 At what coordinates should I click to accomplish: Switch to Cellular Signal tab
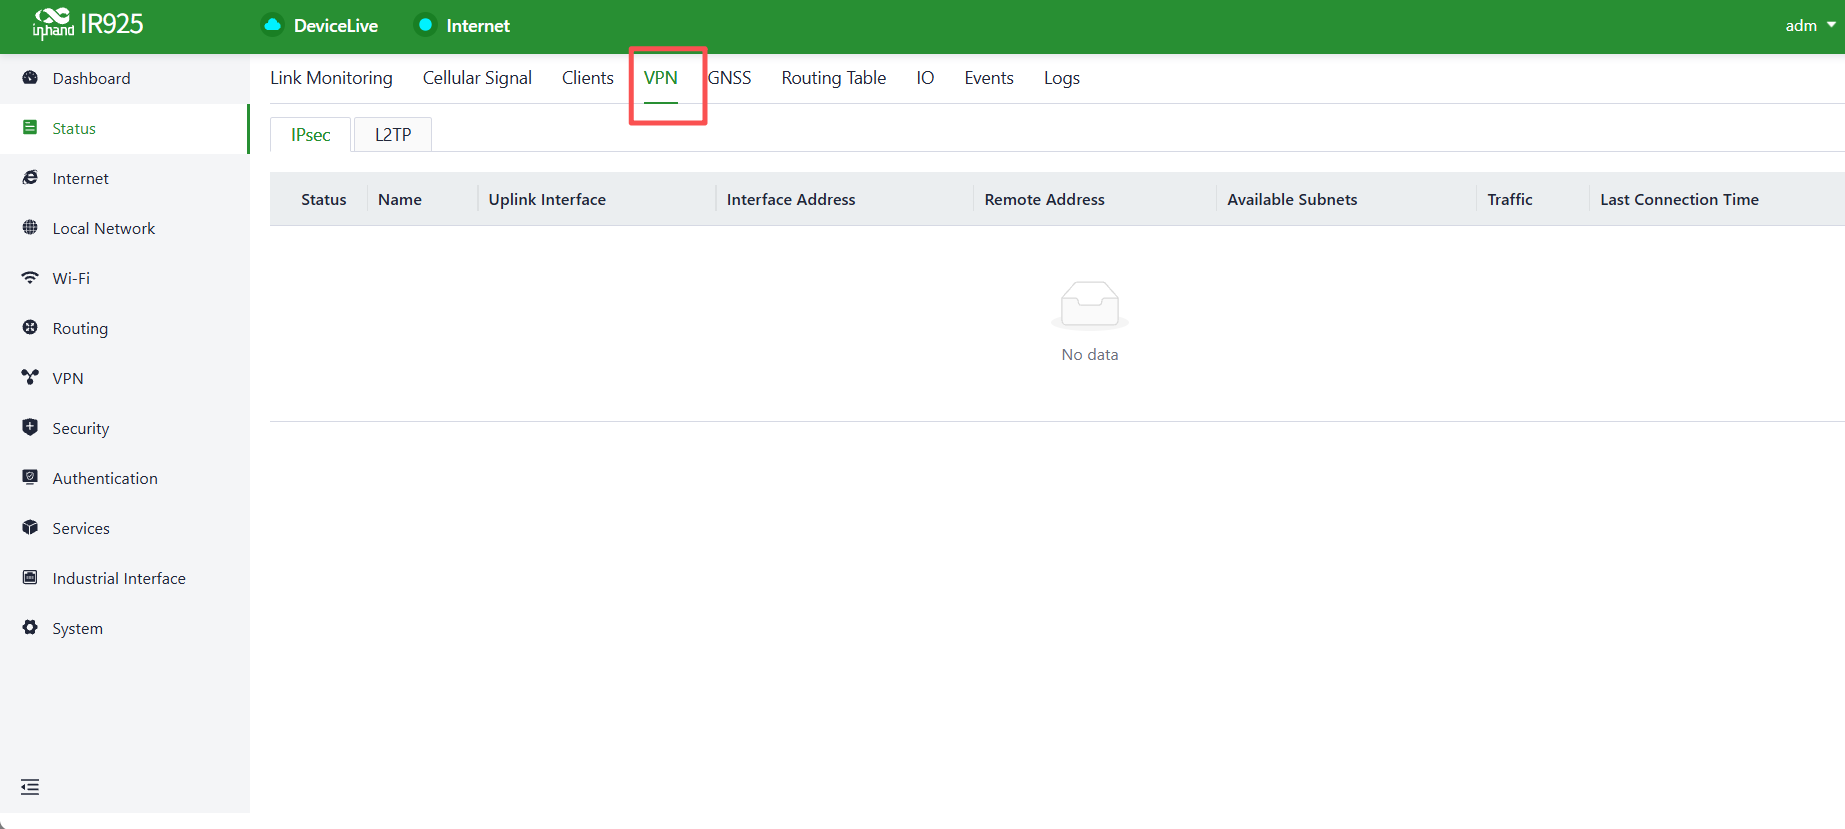[x=477, y=78]
